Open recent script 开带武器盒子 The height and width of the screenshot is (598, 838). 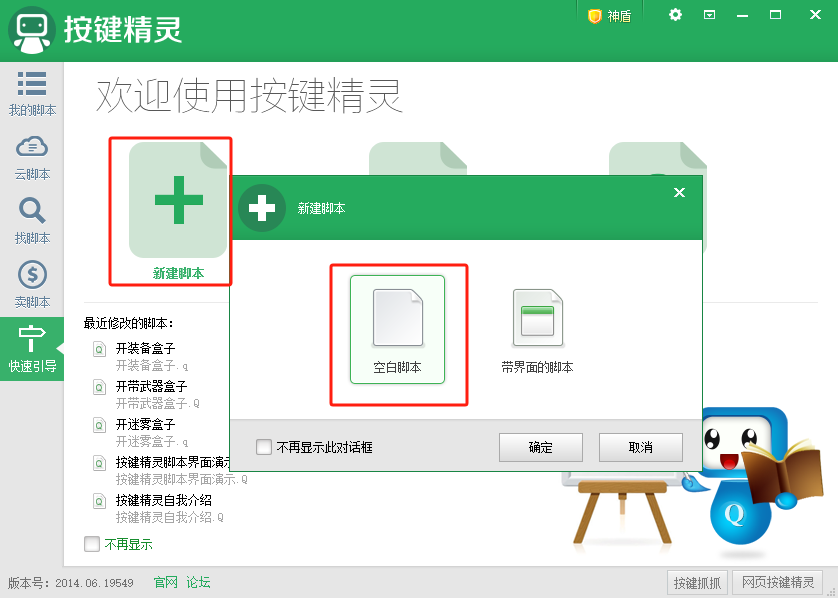tap(151, 386)
